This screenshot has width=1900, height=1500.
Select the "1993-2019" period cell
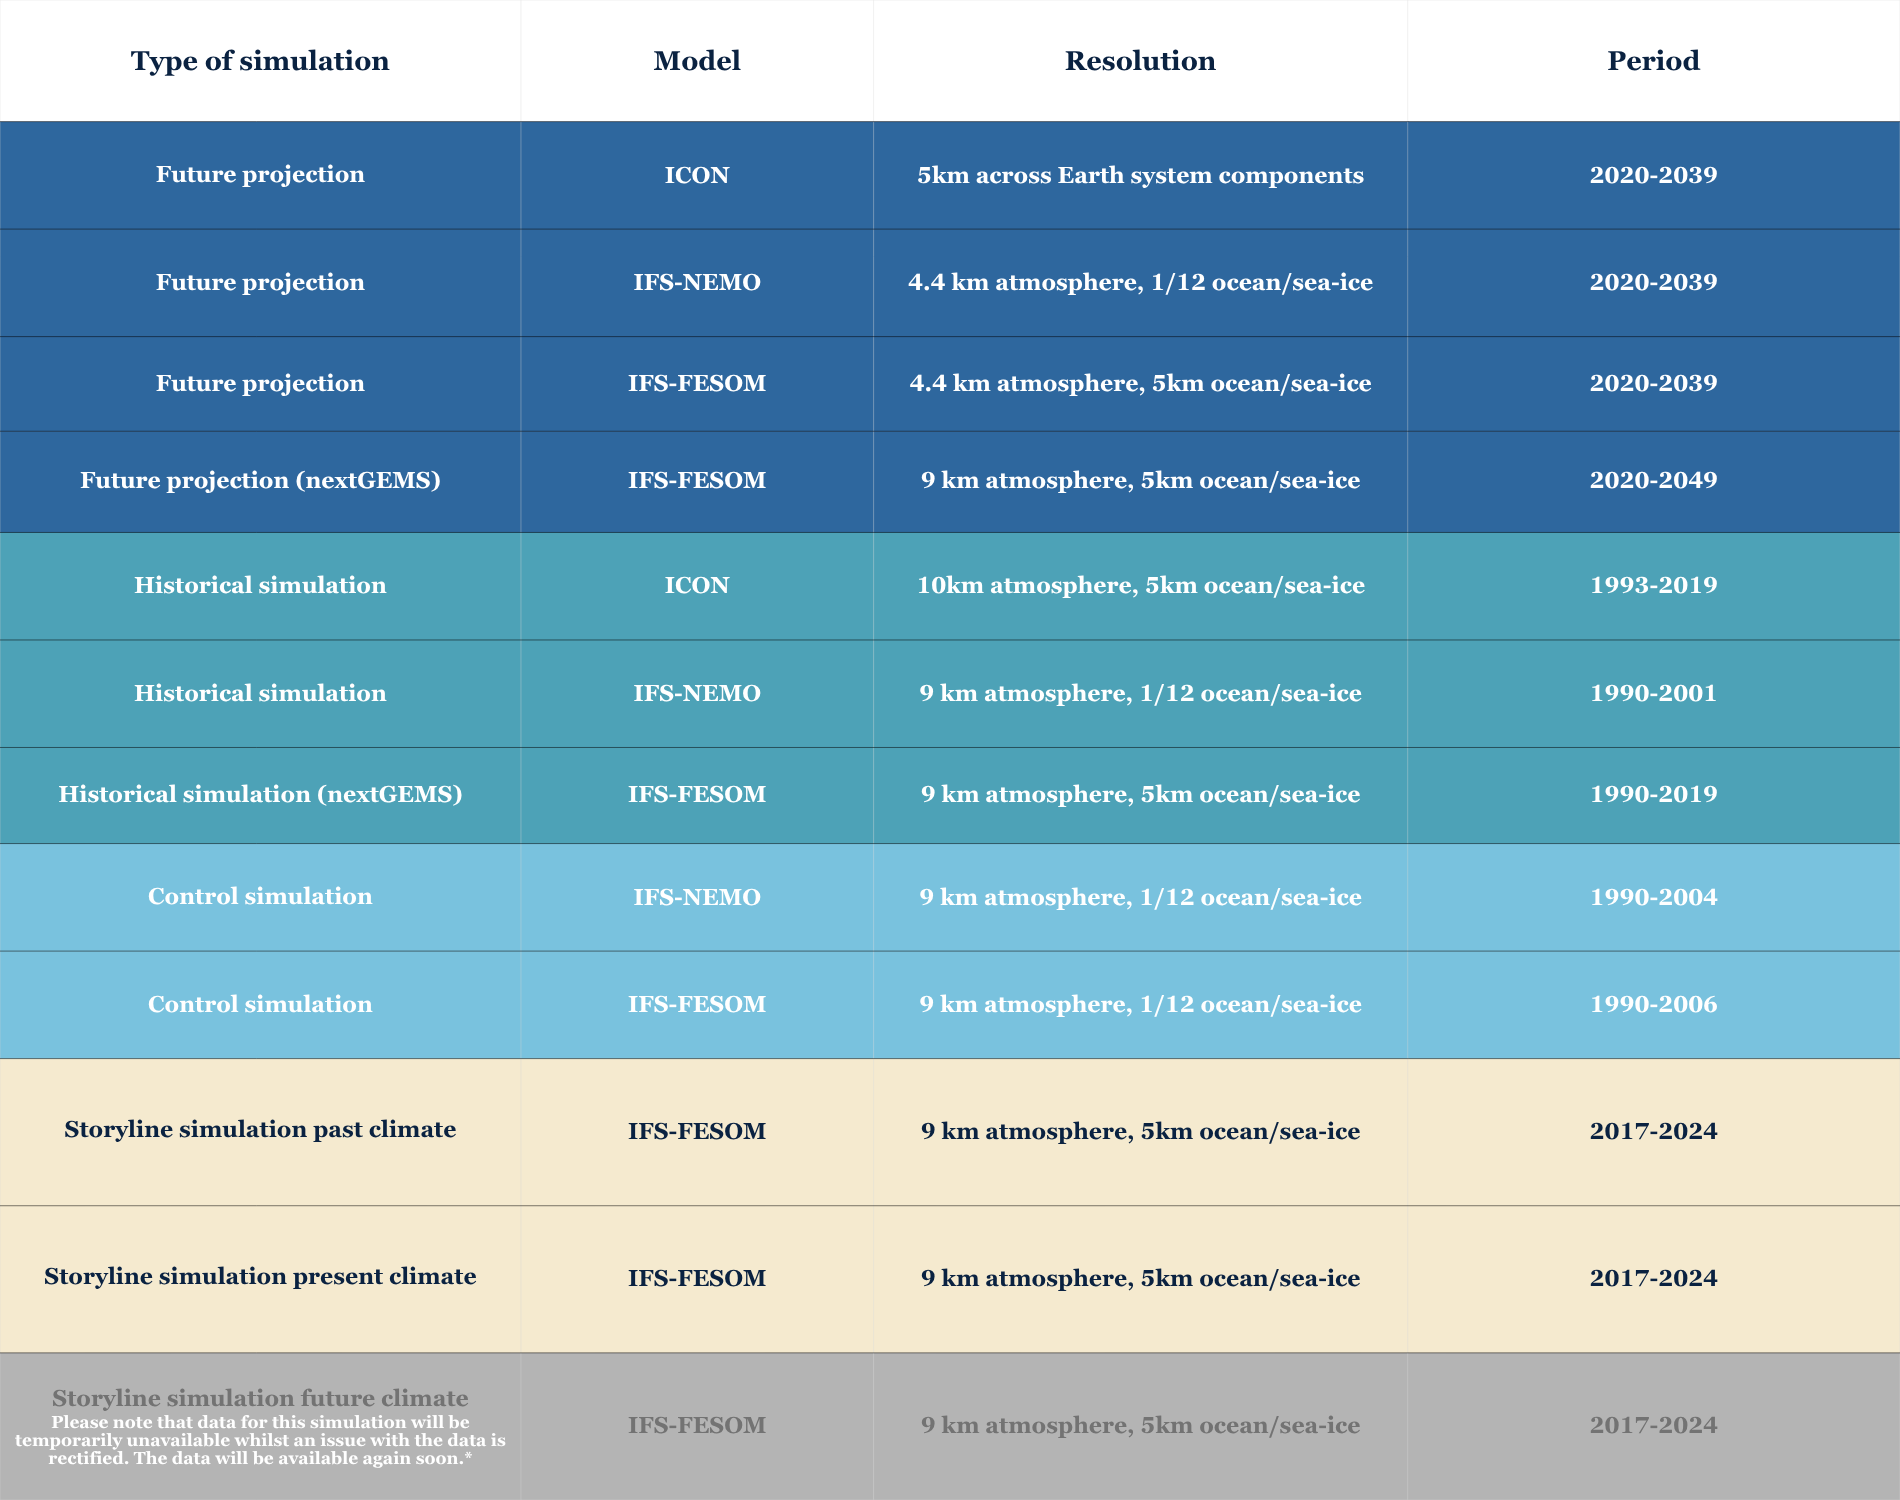[1653, 585]
